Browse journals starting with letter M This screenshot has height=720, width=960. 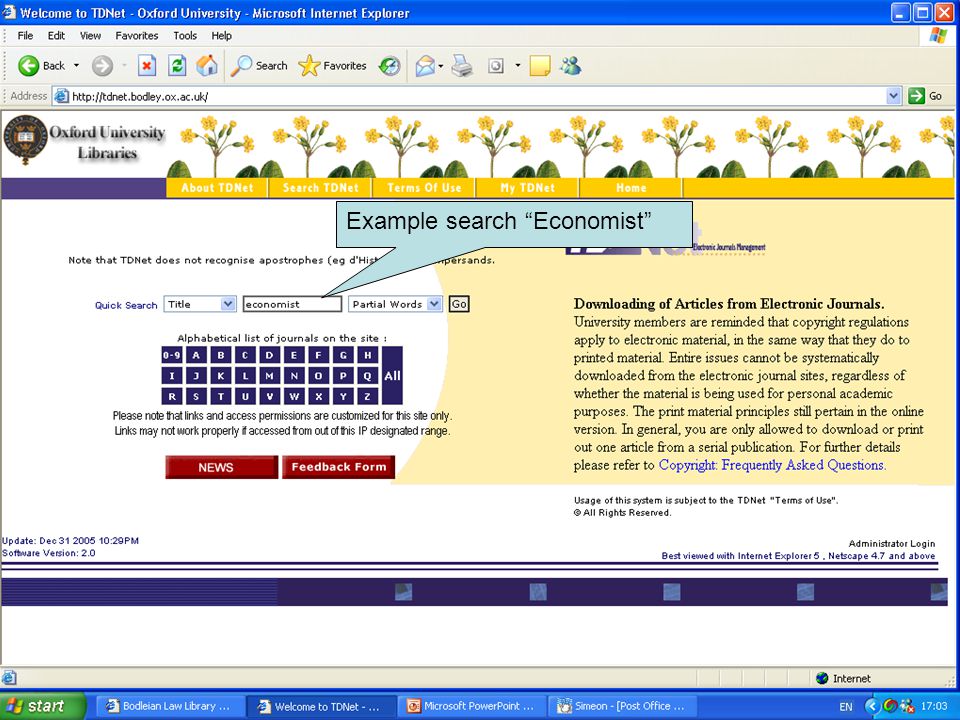click(x=269, y=376)
